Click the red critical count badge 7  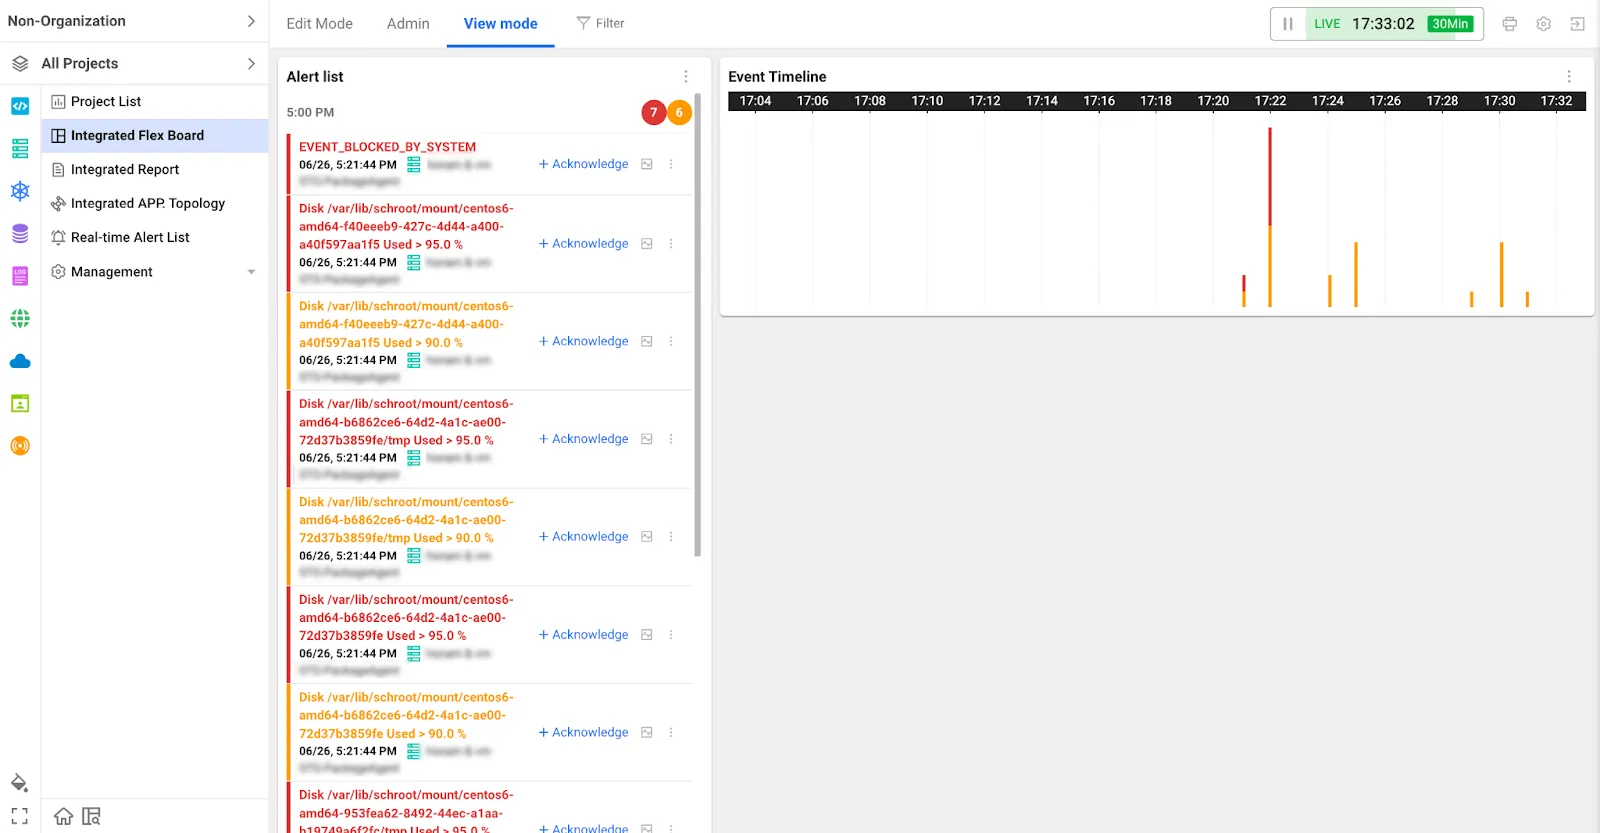point(654,113)
